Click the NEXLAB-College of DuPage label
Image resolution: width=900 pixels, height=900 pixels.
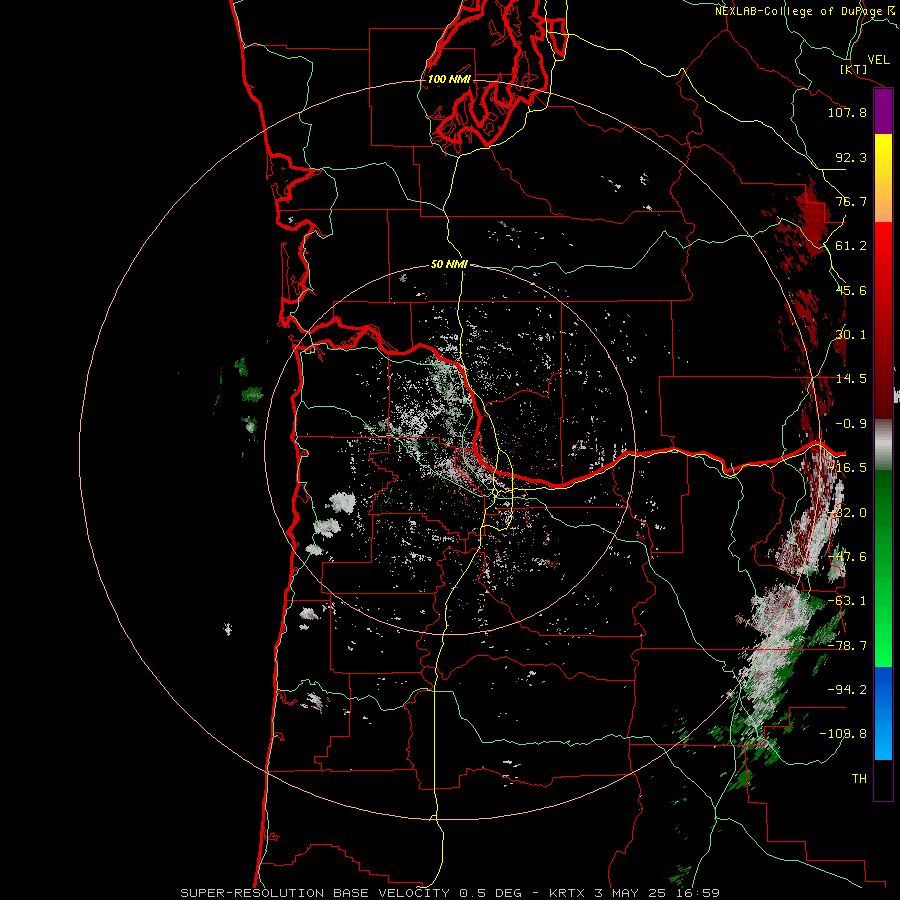pyautogui.click(x=798, y=11)
